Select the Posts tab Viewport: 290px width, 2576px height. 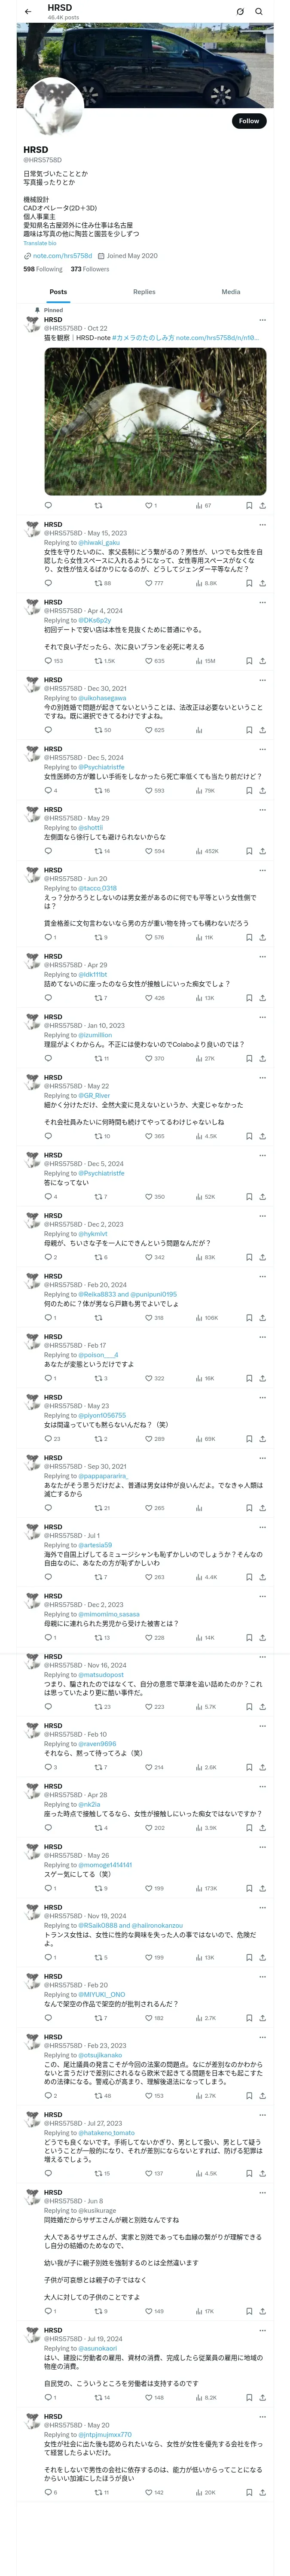point(59,292)
